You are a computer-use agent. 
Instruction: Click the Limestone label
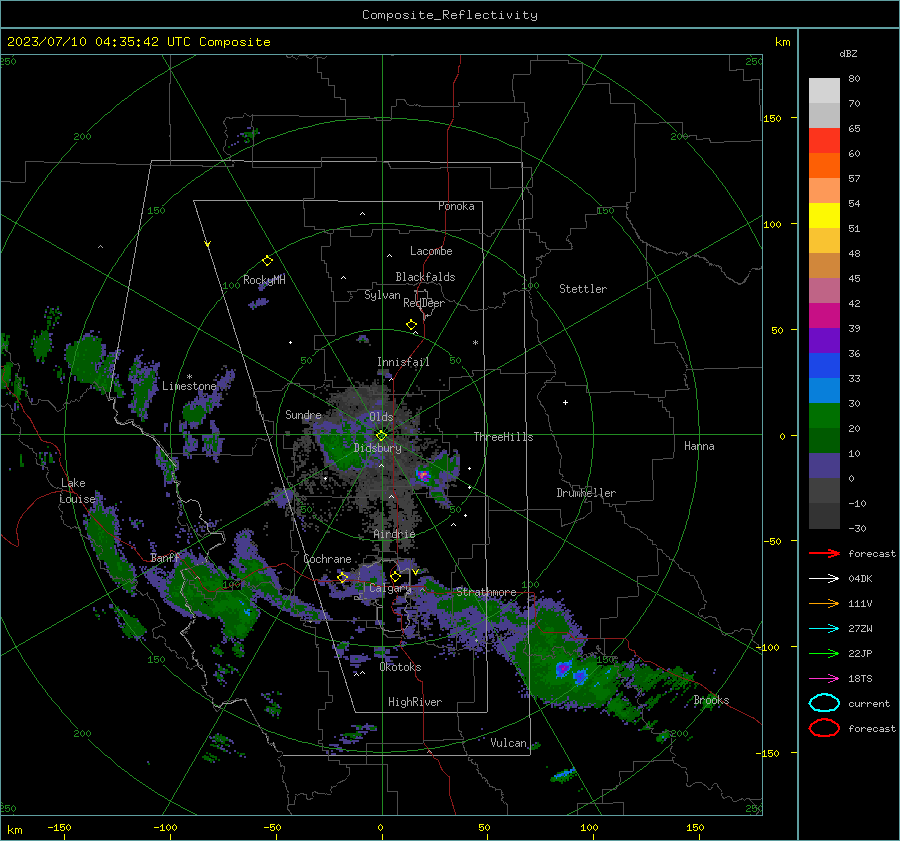click(189, 386)
